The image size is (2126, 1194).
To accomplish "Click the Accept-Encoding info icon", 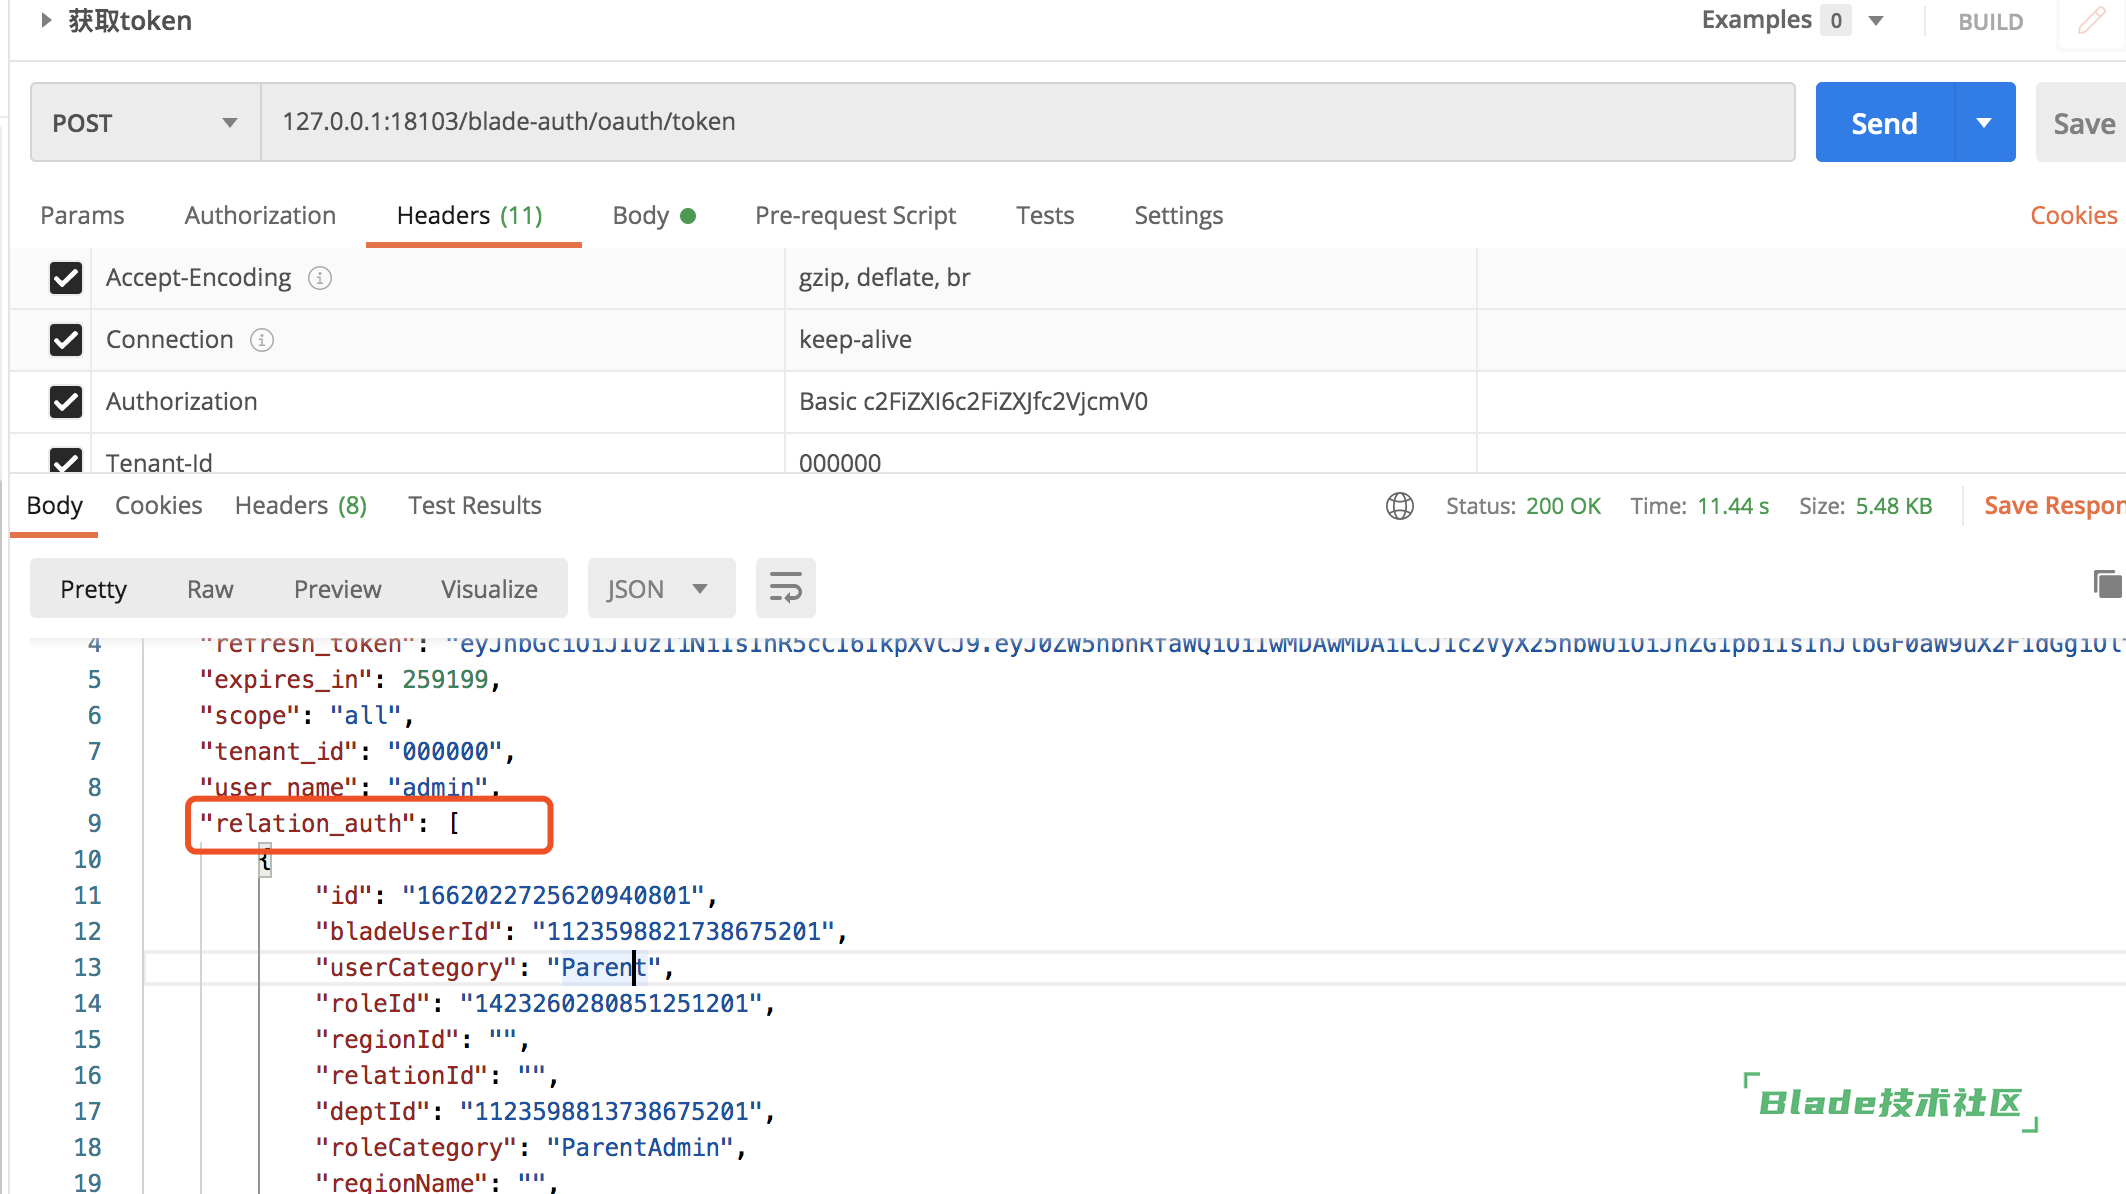I will (x=320, y=278).
